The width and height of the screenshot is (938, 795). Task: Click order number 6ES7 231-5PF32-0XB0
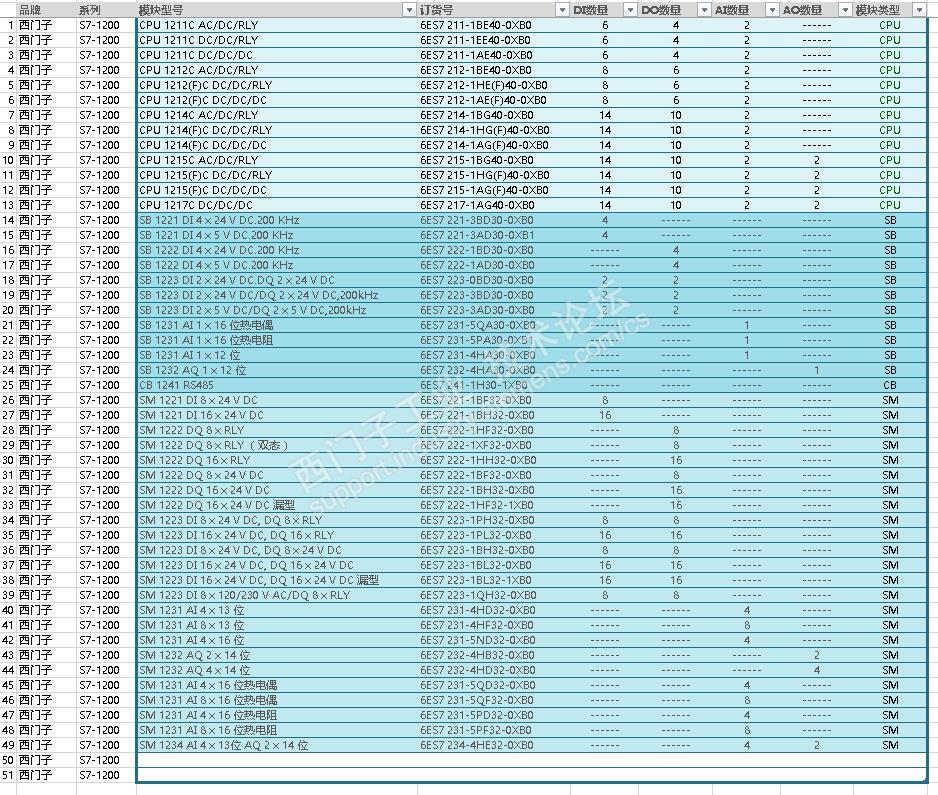pyautogui.click(x=476, y=730)
